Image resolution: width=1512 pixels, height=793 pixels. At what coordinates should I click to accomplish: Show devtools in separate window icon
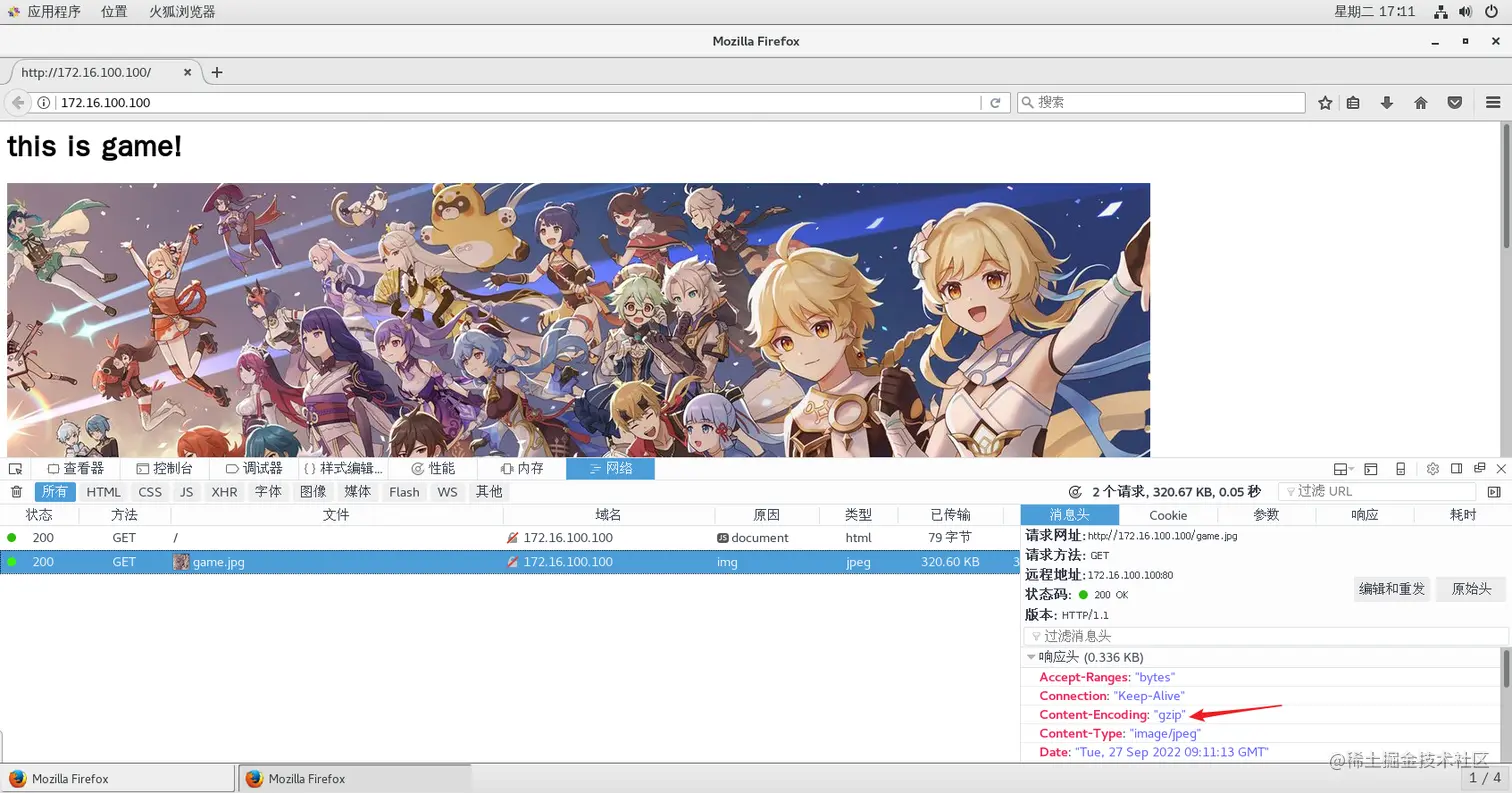(x=1479, y=469)
